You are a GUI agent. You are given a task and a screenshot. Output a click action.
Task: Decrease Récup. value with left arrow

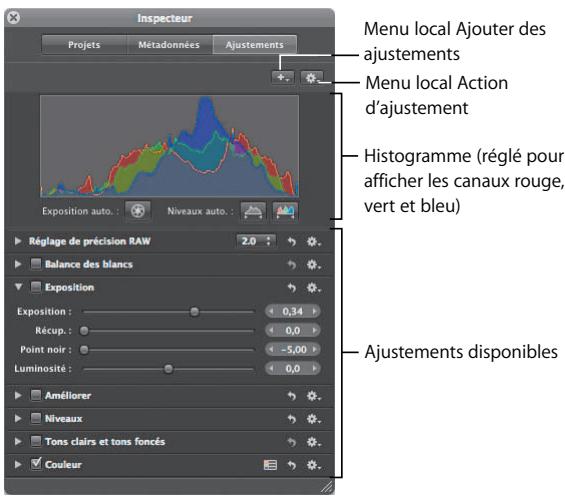[271, 330]
